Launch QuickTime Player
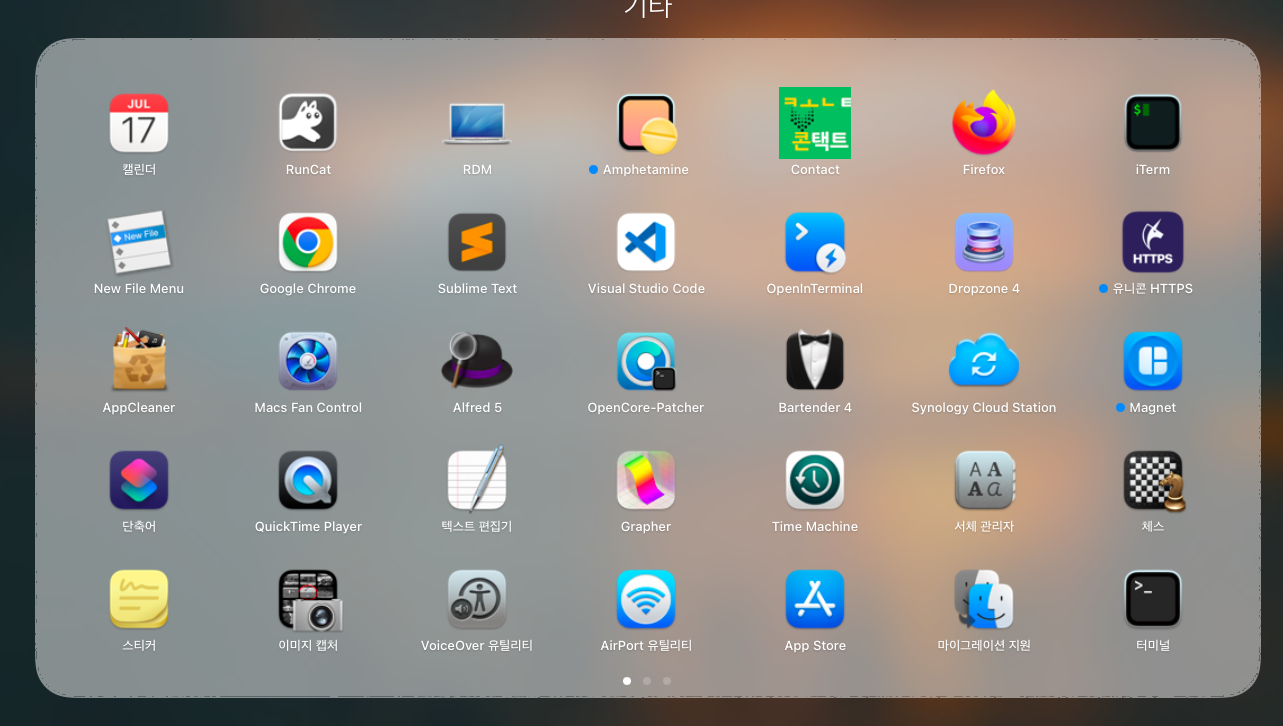Screen dimensions: 1283x726 point(308,480)
